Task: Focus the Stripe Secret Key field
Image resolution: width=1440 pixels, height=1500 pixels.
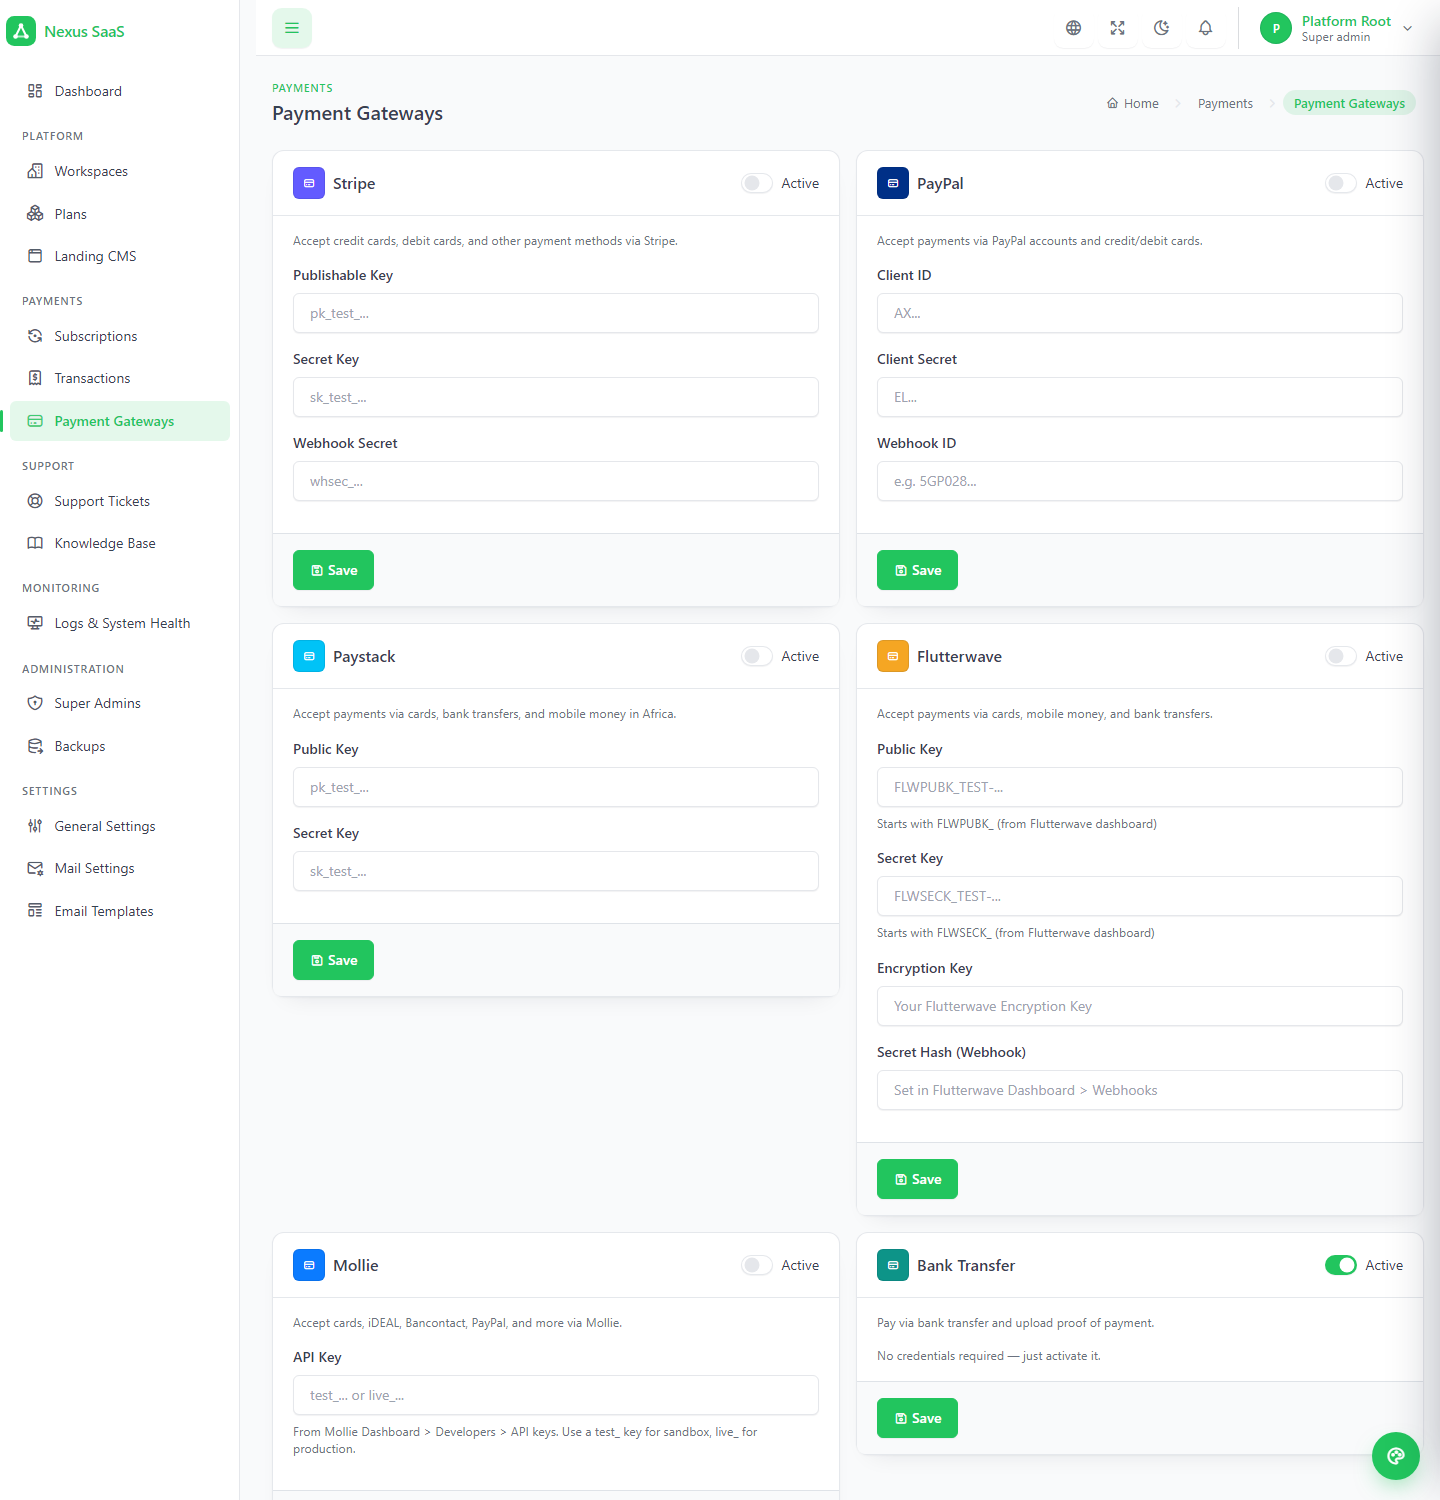Action: click(x=556, y=397)
